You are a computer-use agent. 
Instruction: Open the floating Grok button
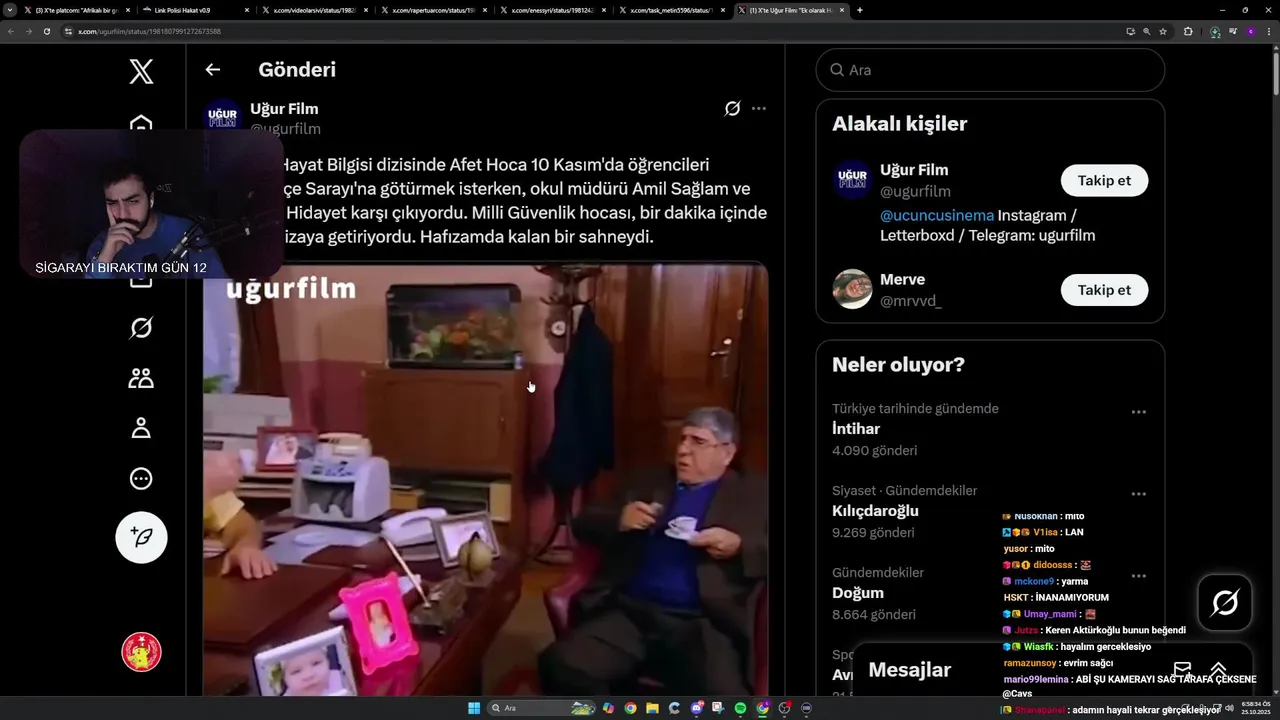pos(1225,602)
